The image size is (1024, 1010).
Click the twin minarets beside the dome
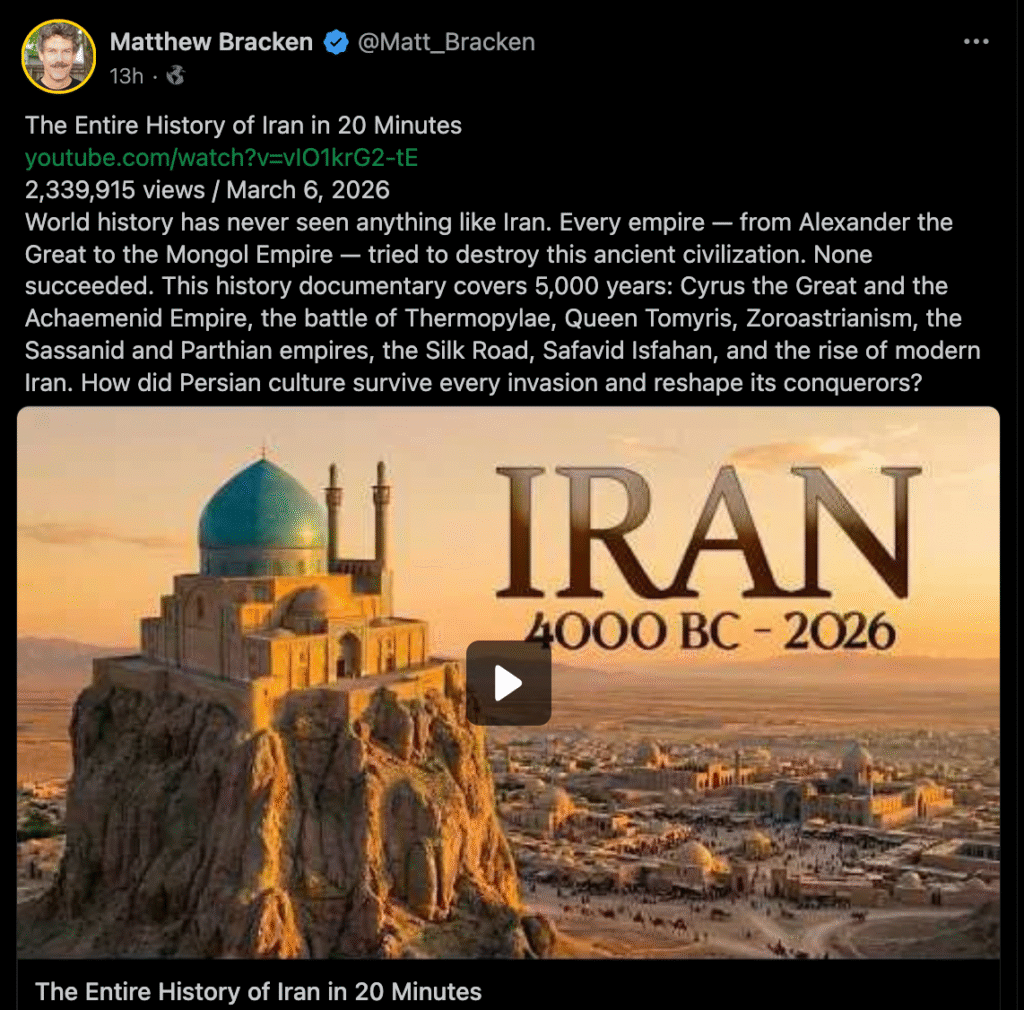[358, 516]
